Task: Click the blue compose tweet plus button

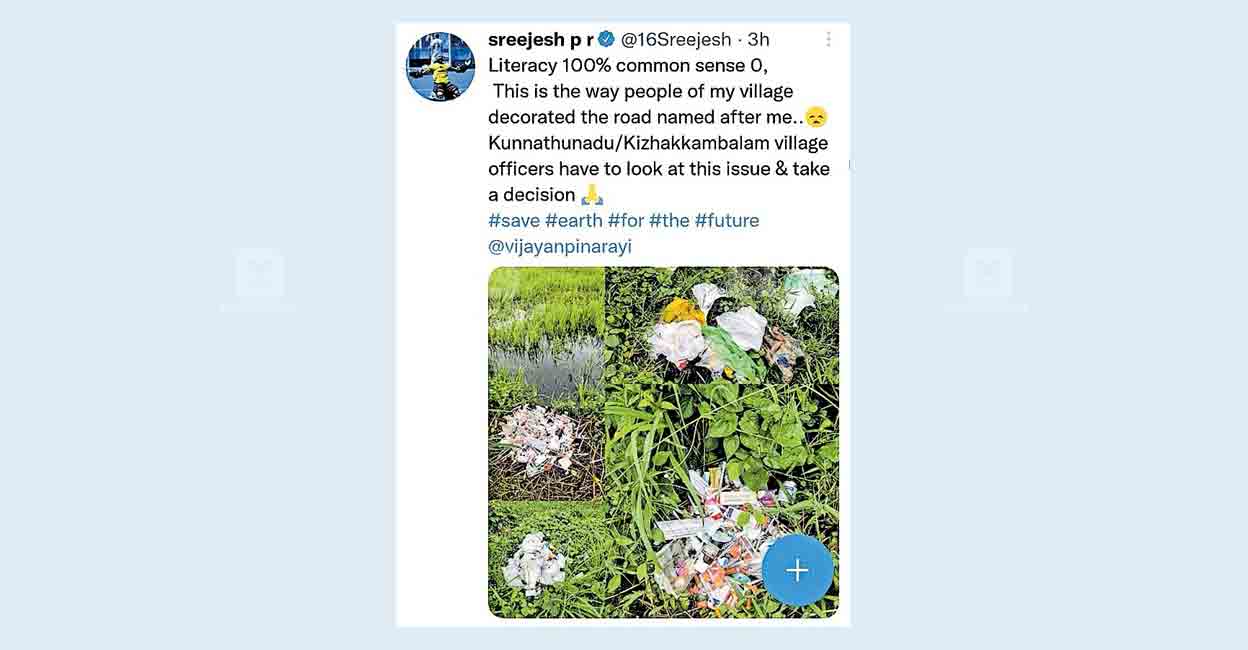Action: click(x=797, y=570)
